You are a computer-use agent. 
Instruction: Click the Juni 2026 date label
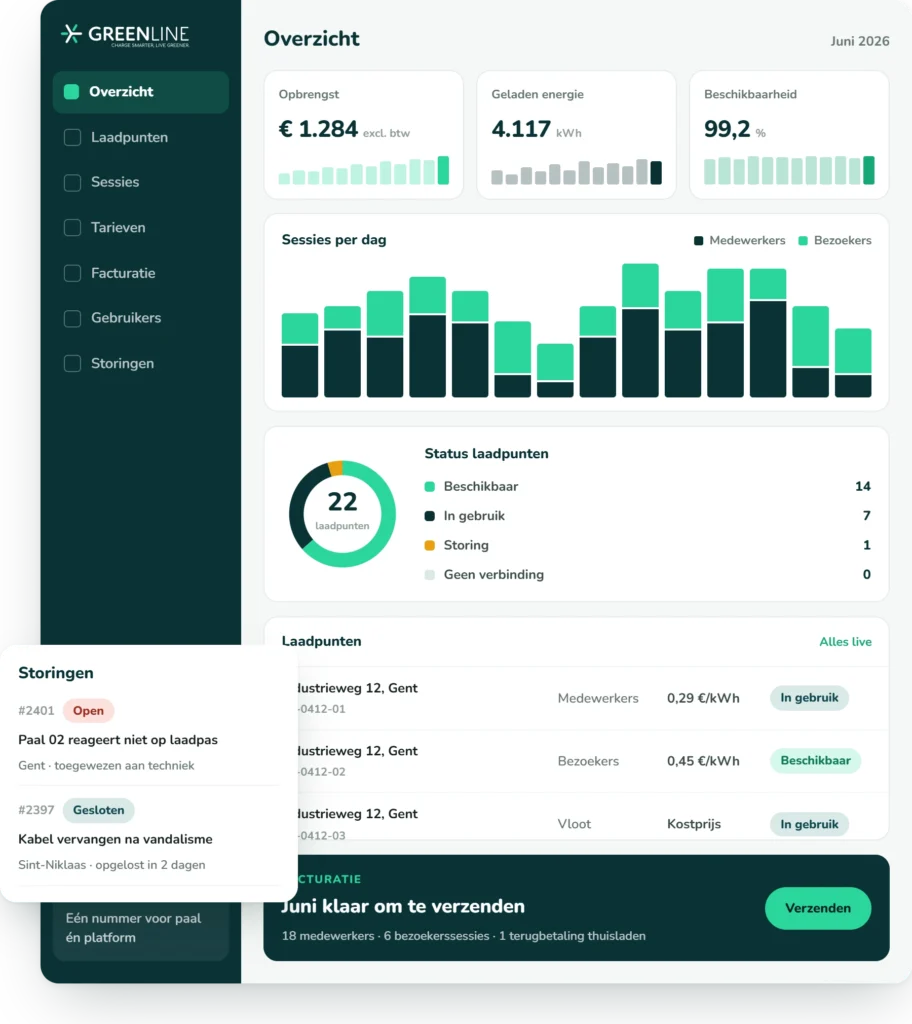coord(860,41)
